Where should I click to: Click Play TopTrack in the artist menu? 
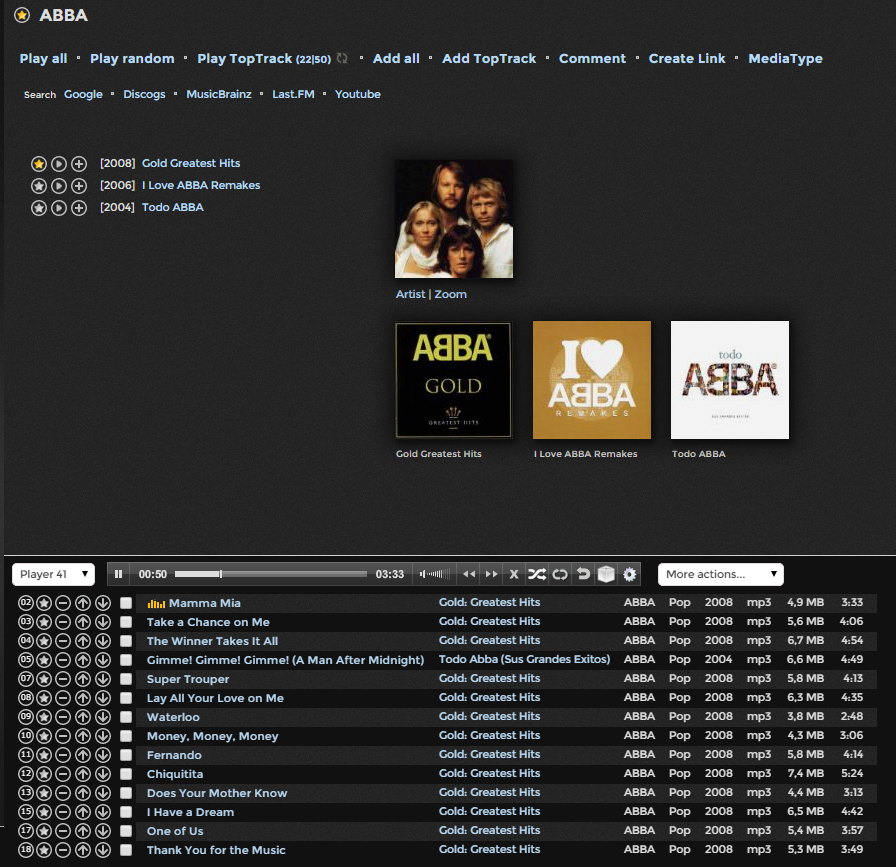244,59
